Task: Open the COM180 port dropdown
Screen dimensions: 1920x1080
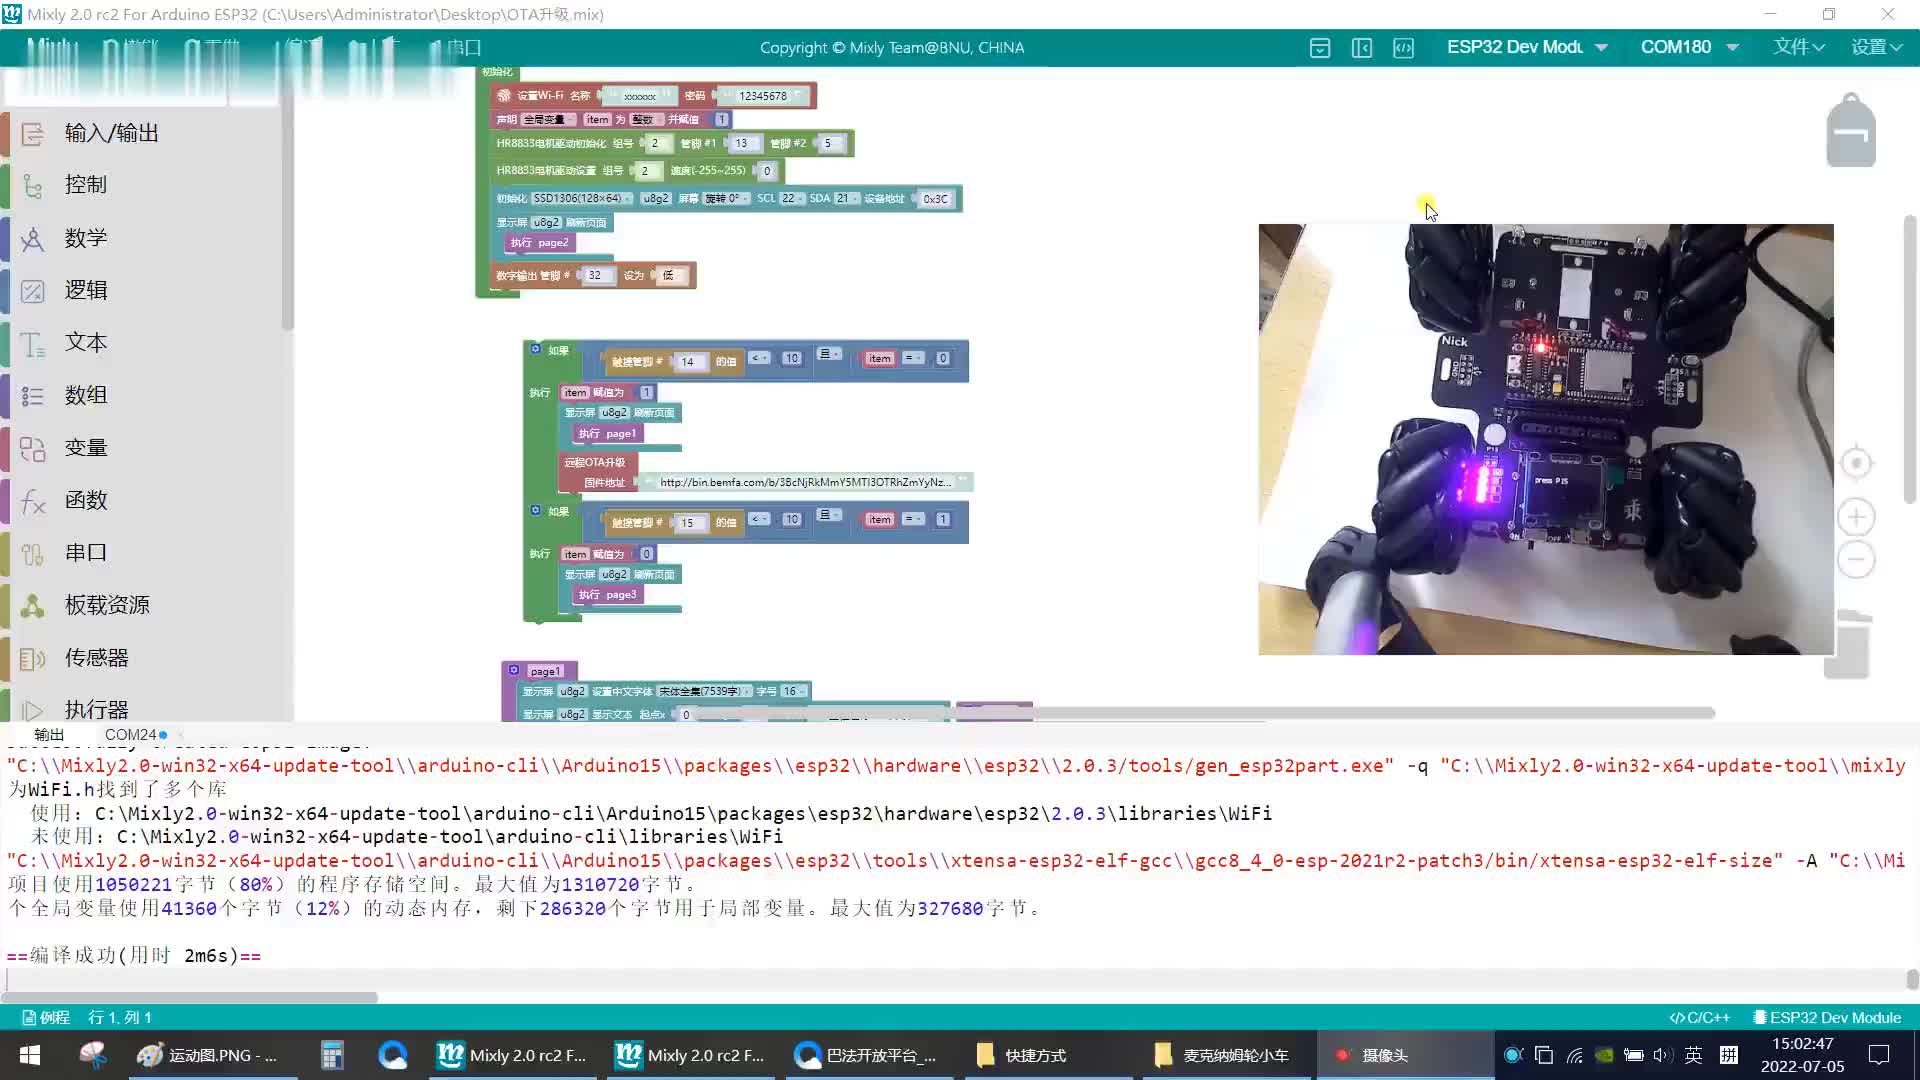Action: 1689,47
